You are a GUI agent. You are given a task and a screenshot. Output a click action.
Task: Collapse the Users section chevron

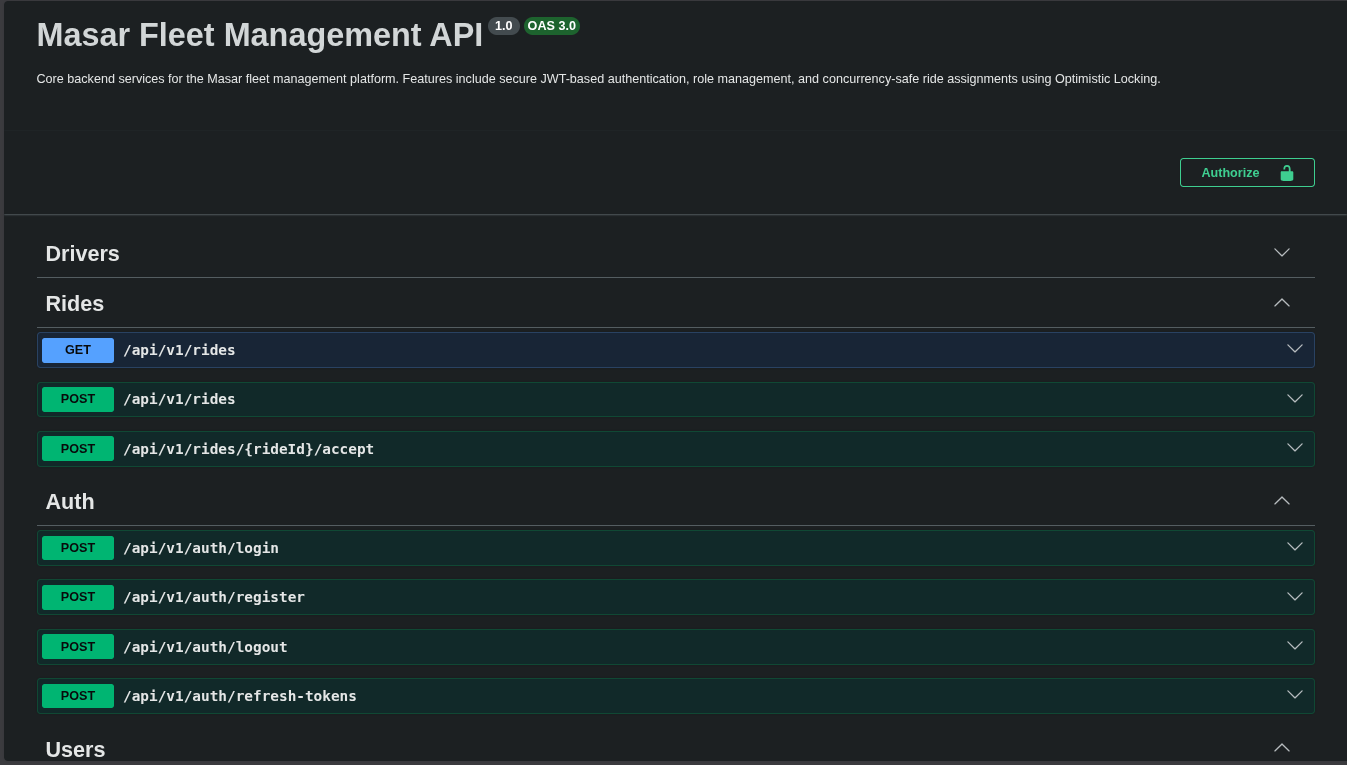(1282, 748)
